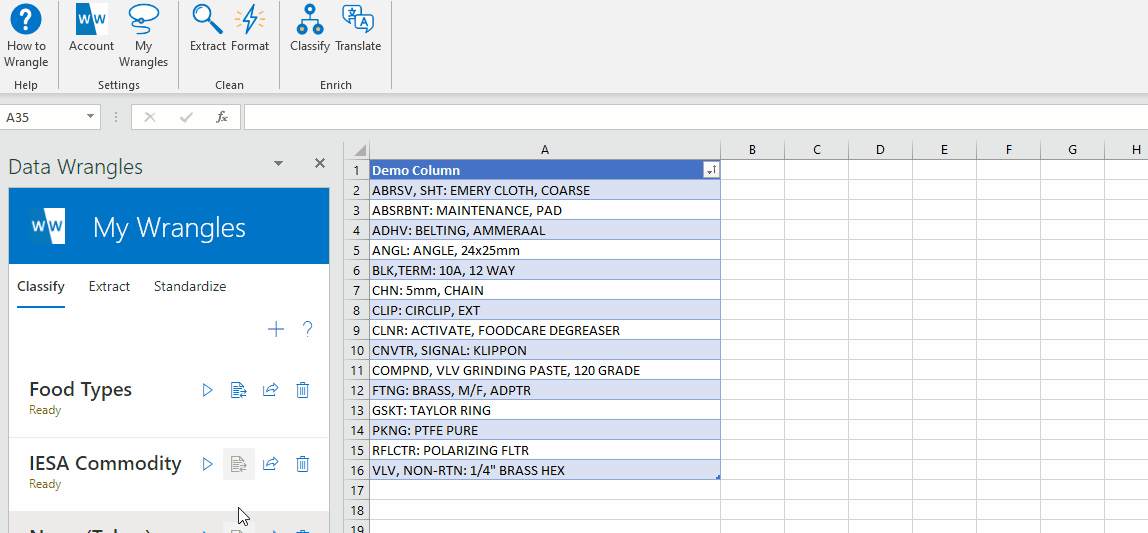Run the Food Types wrangle
The width and height of the screenshot is (1148, 533).
[208, 390]
